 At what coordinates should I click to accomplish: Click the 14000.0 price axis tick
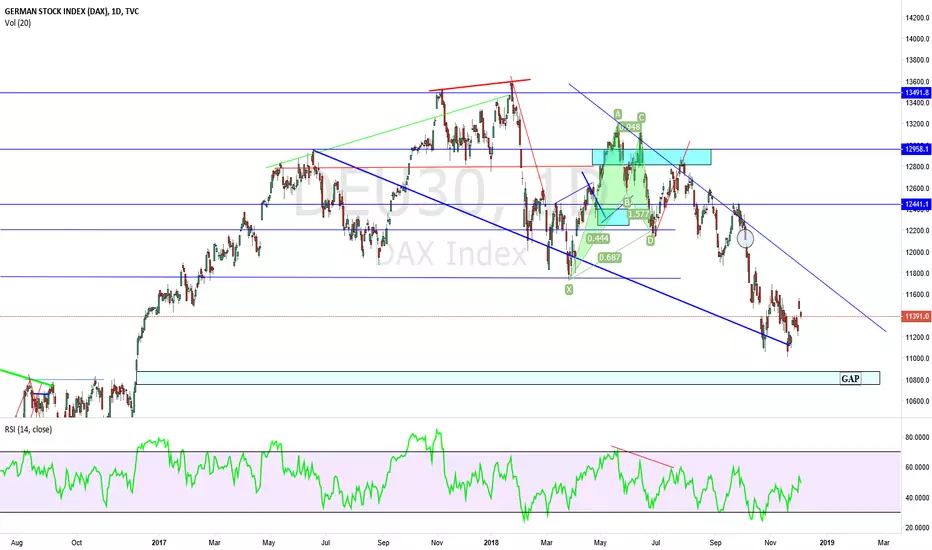(917, 39)
